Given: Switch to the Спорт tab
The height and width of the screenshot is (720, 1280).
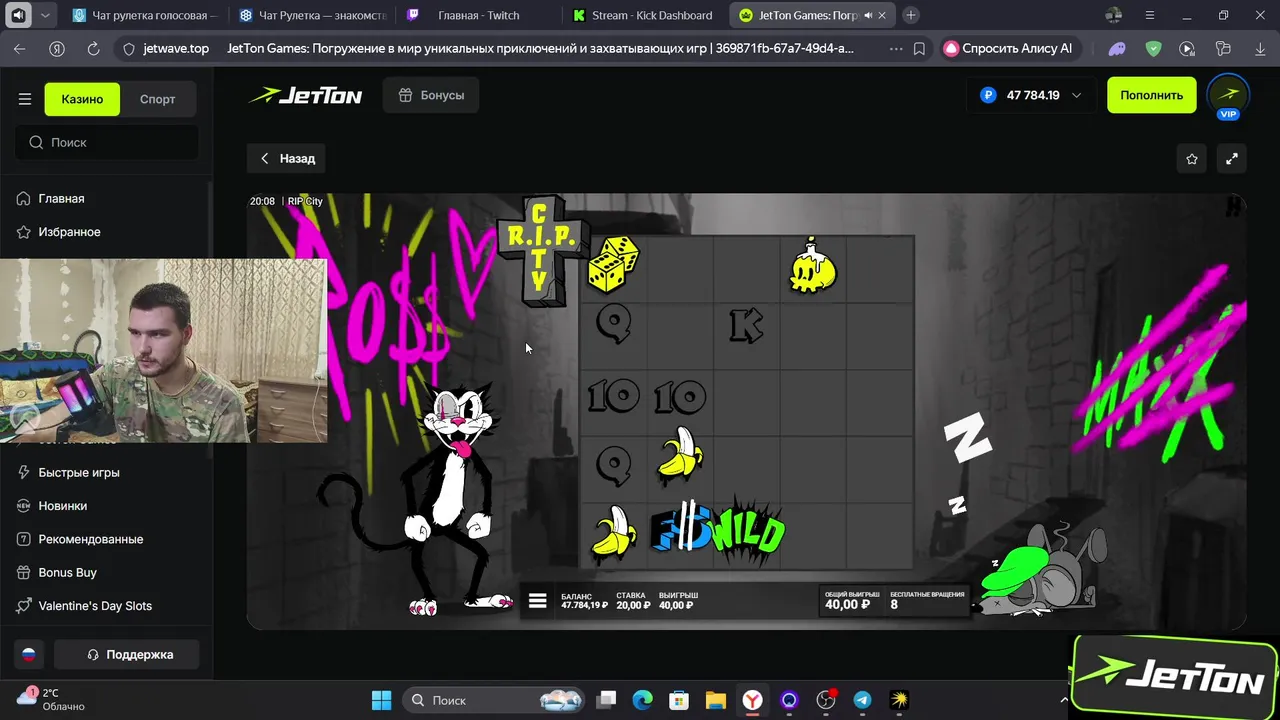Looking at the screenshot, I should (157, 99).
